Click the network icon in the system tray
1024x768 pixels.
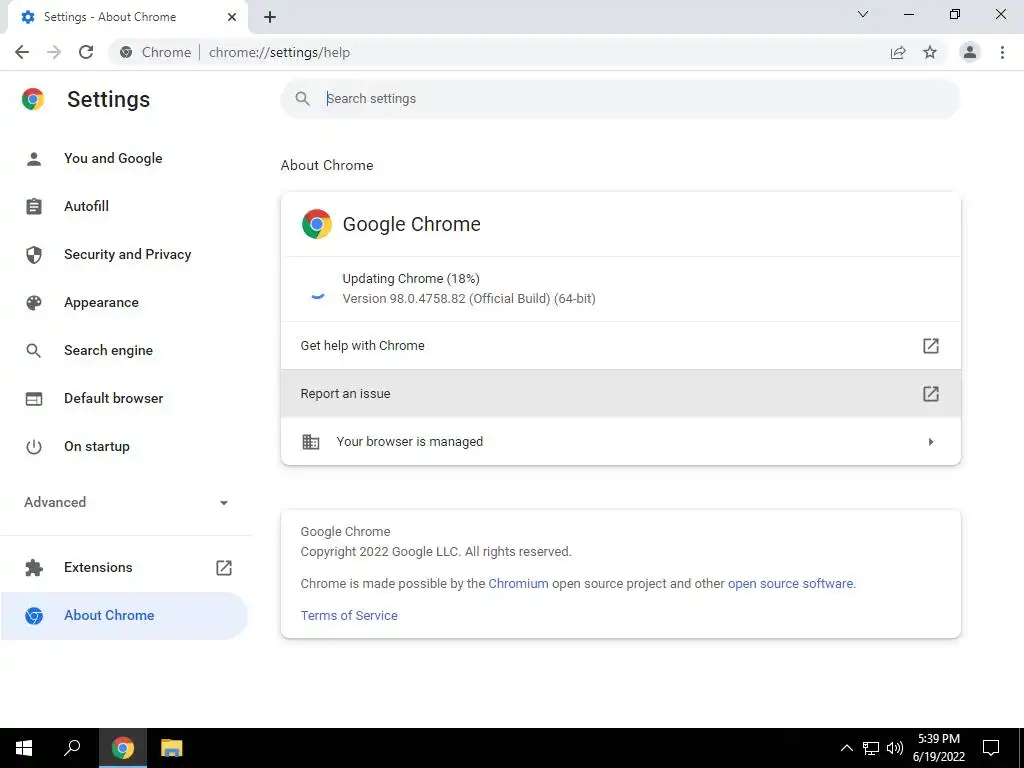[871, 748]
